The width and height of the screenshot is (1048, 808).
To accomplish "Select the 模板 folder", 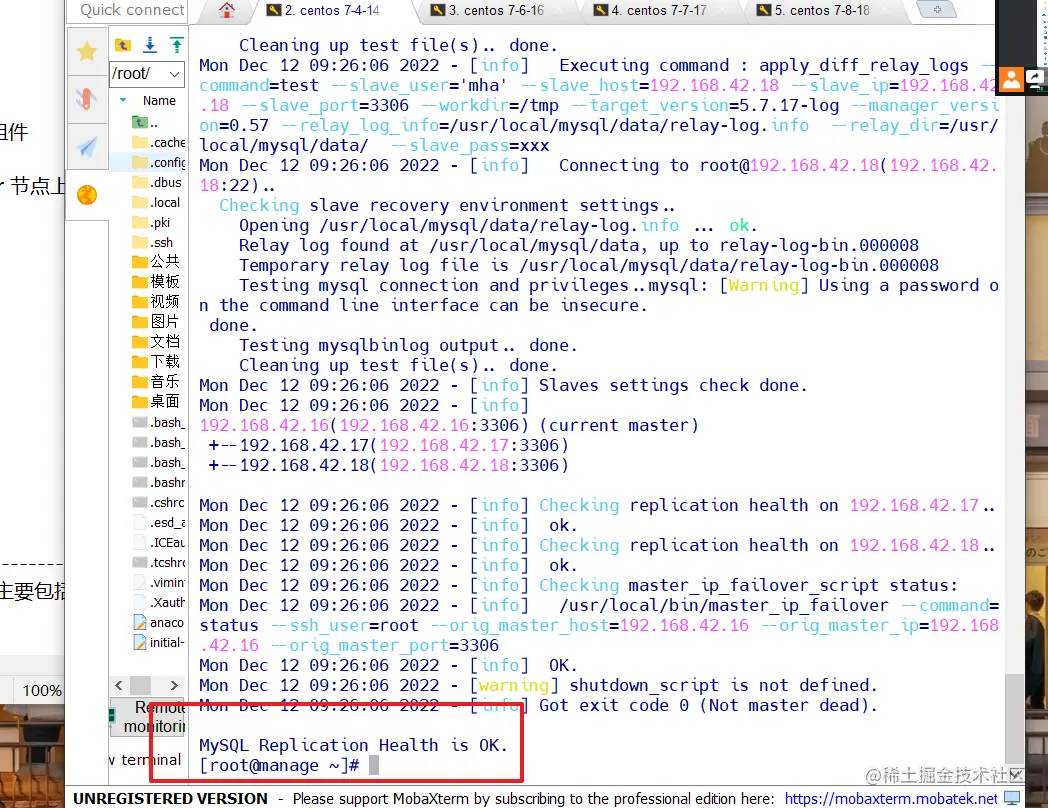I will click(156, 281).
